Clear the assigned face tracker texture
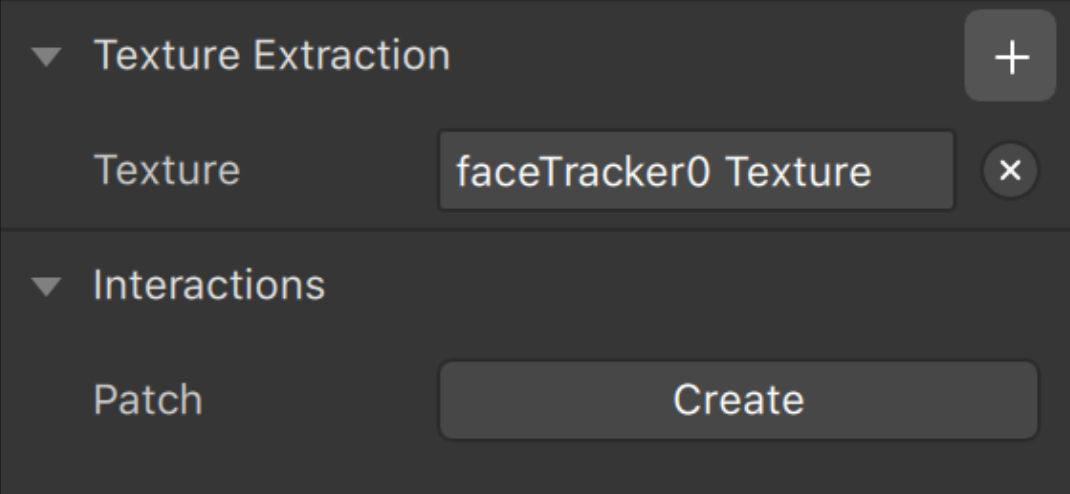Image resolution: width=1070 pixels, height=494 pixels. [1010, 171]
